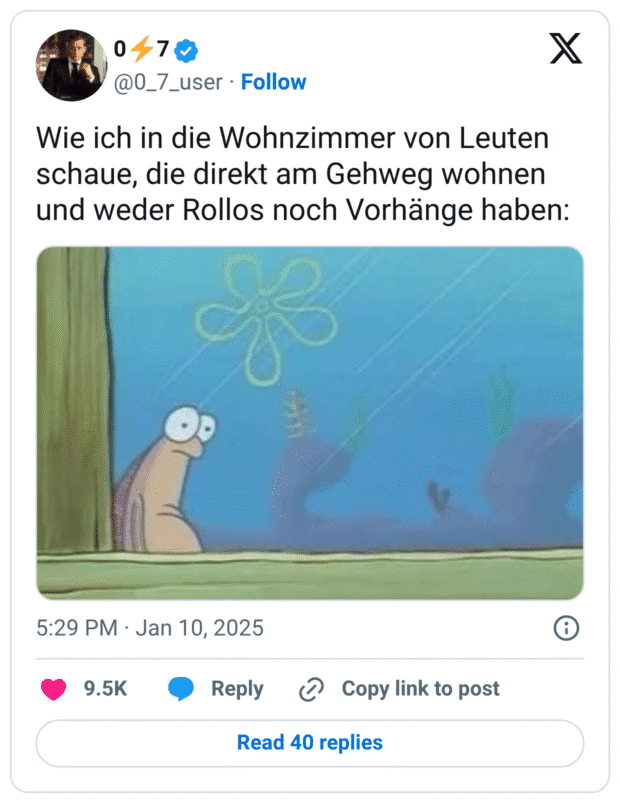
Task: Click the X logo in the corner
Action: [566, 48]
